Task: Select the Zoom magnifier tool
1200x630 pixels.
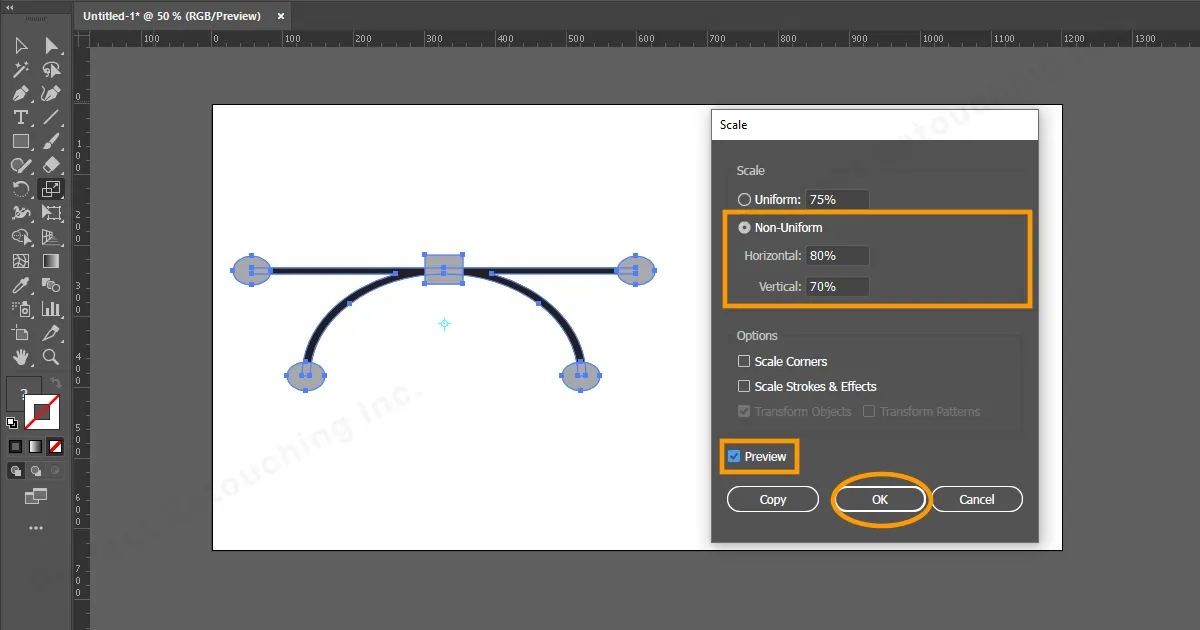Action: pyautogui.click(x=51, y=357)
